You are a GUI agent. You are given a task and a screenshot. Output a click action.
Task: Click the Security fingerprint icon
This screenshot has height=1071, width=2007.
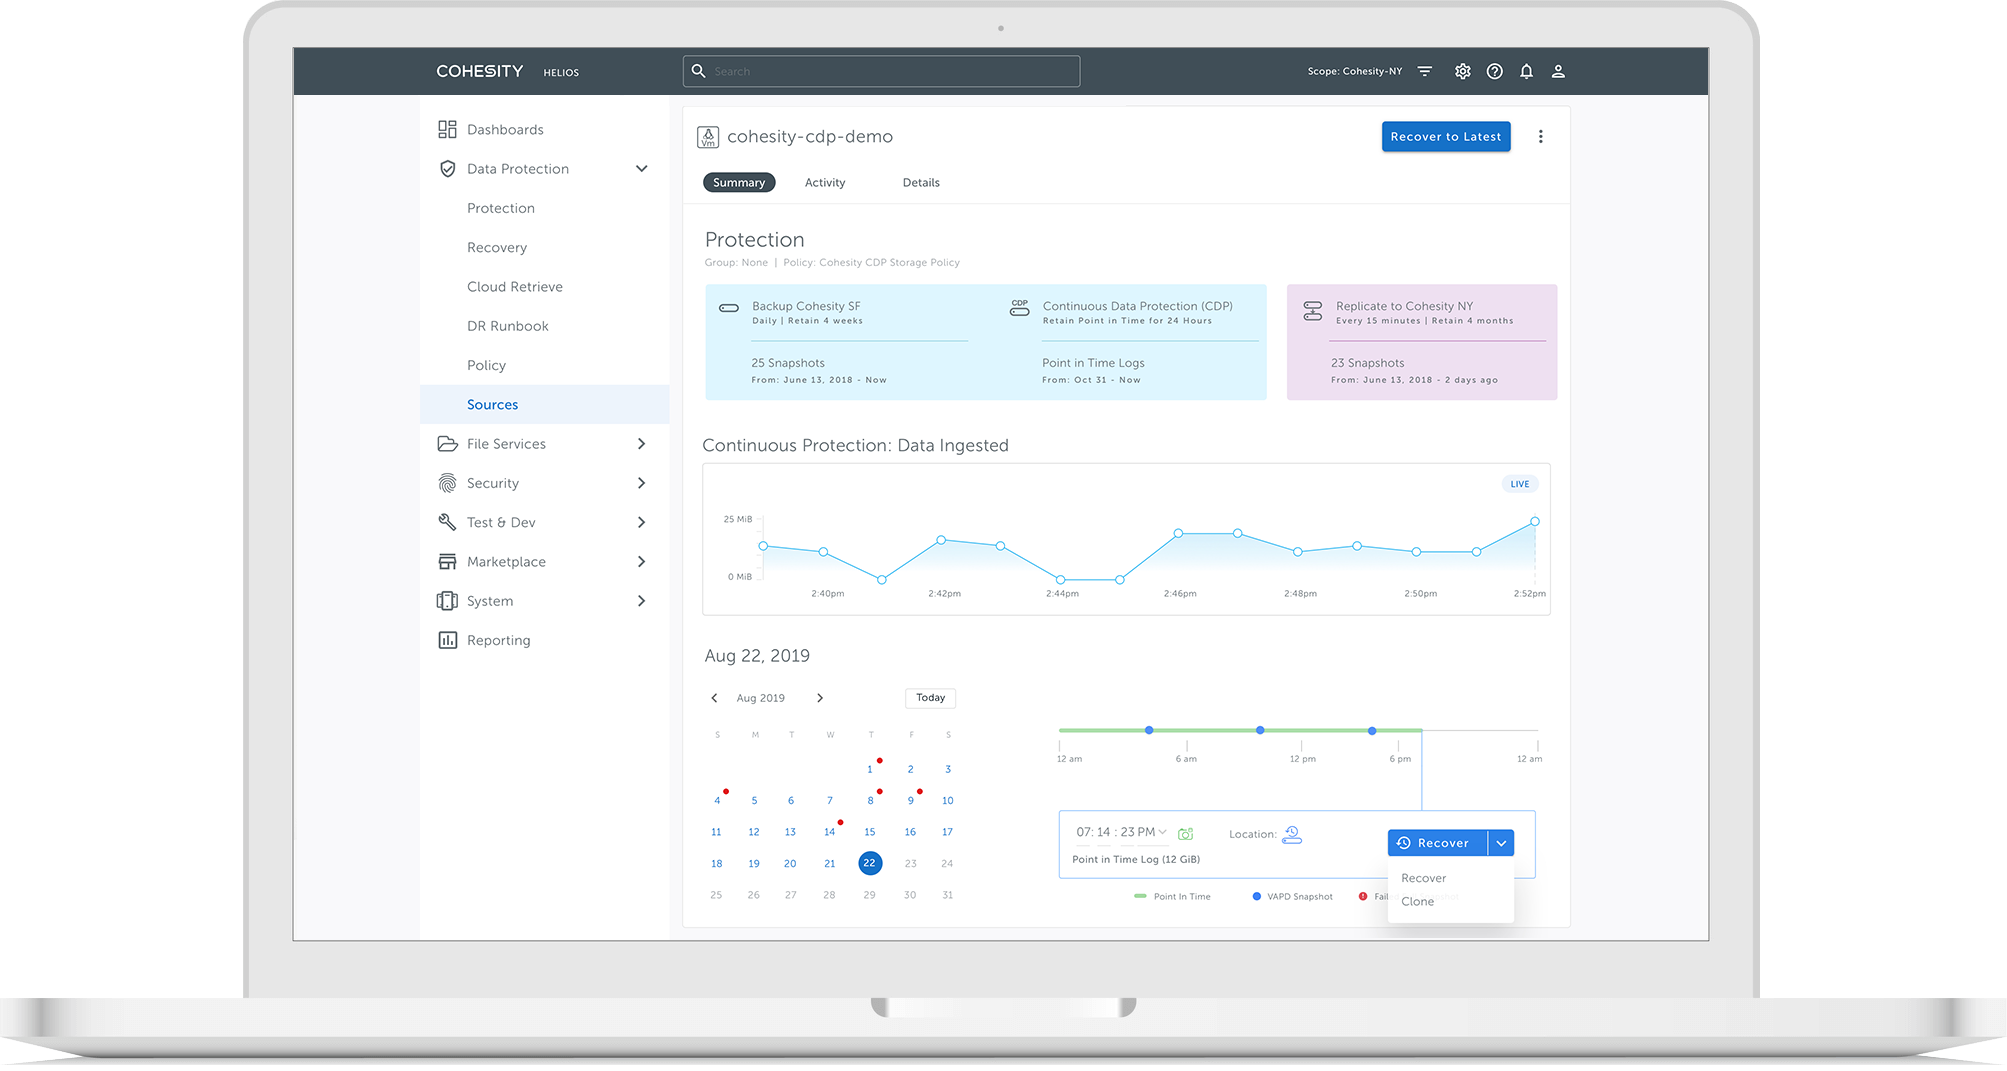coord(447,483)
